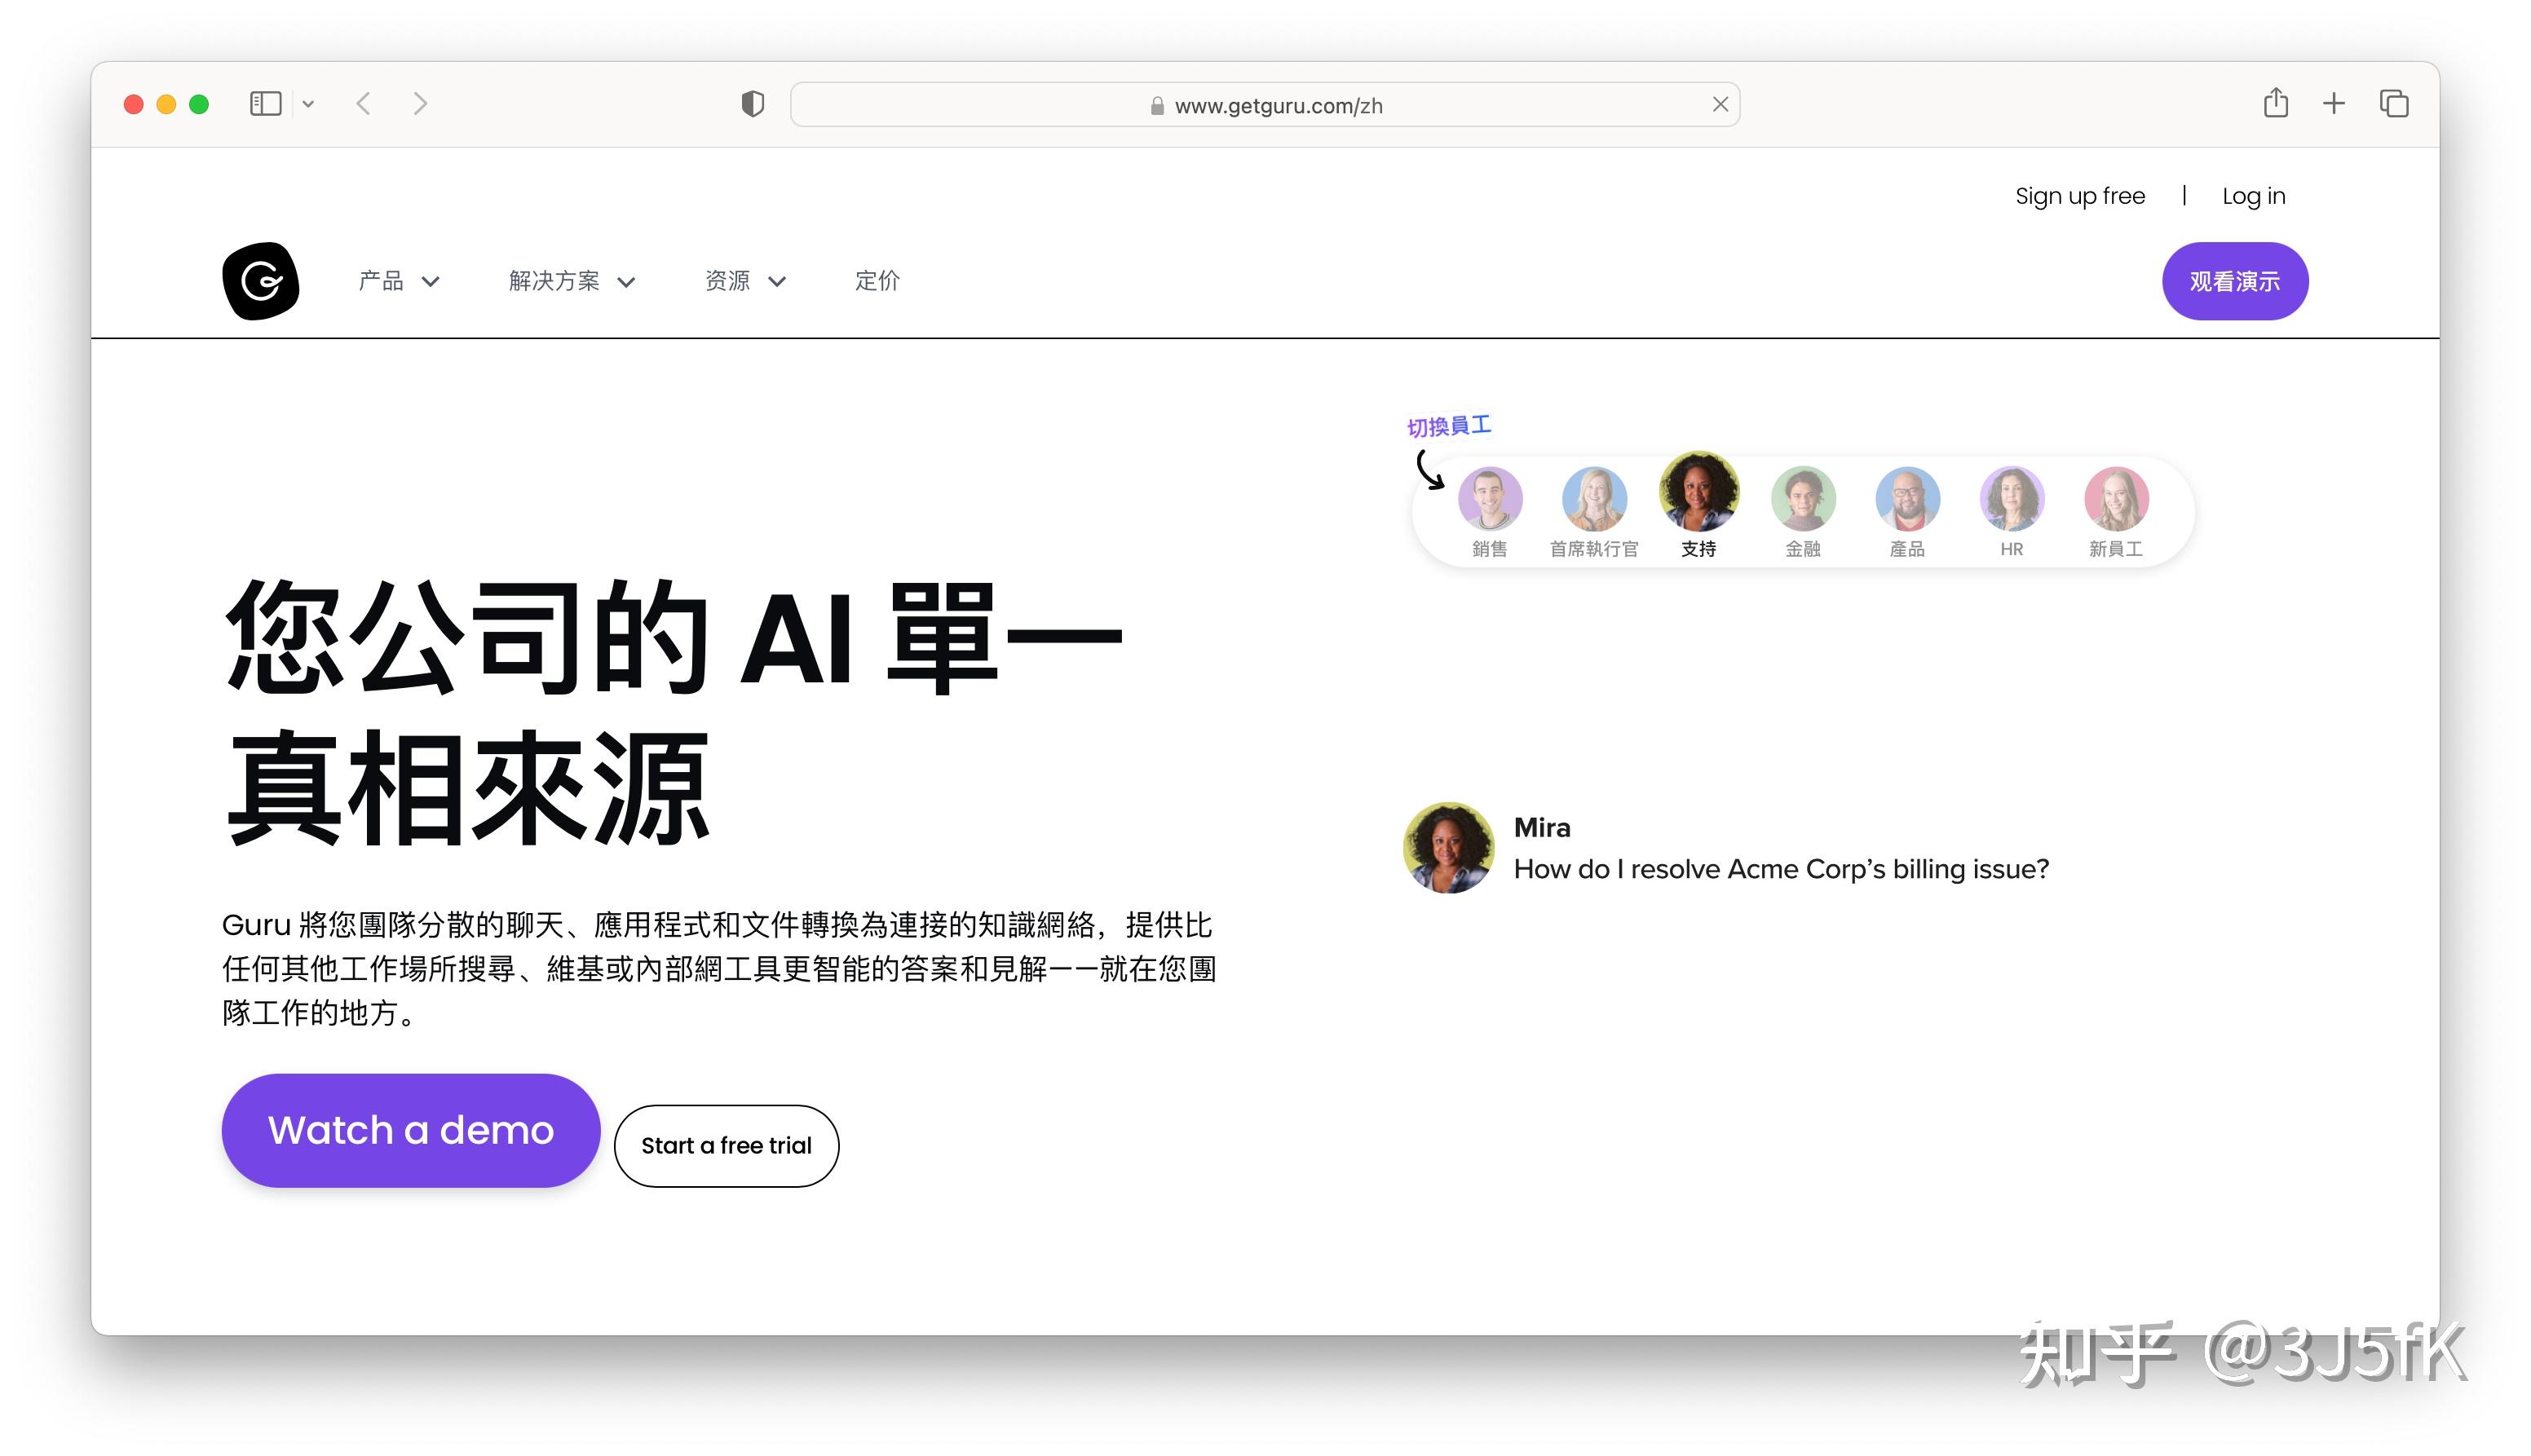Go back with the browser back arrow
Screen dimensions: 2531x1456
(x=364, y=104)
